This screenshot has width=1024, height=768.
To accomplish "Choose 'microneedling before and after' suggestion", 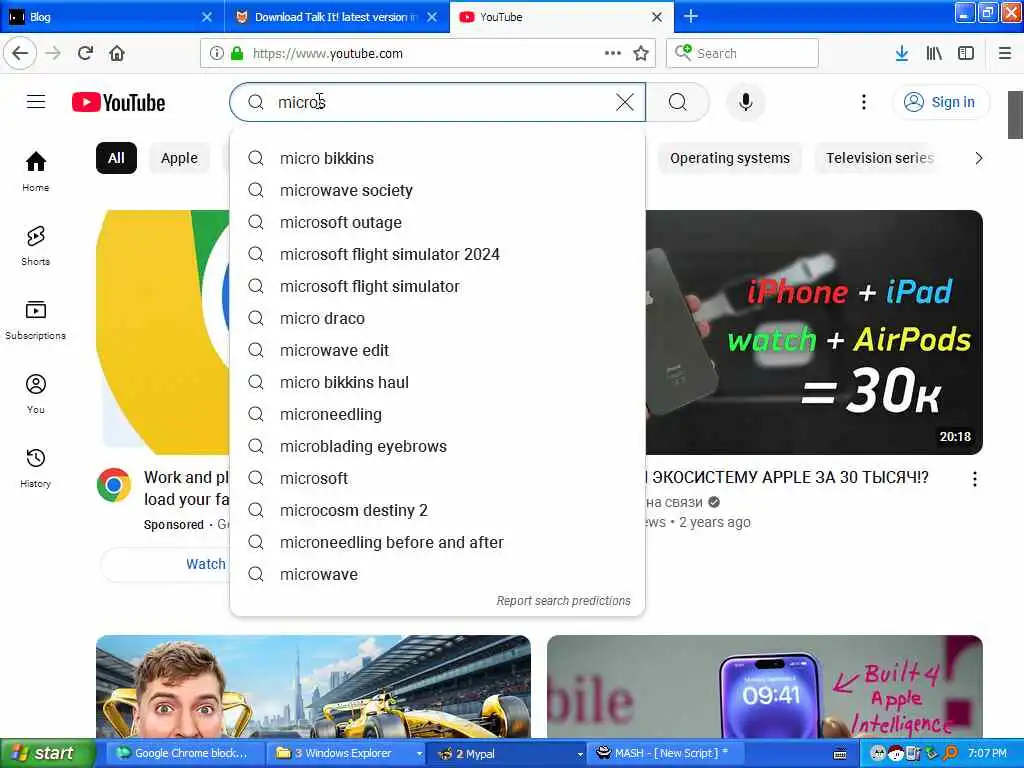I will 438,542.
